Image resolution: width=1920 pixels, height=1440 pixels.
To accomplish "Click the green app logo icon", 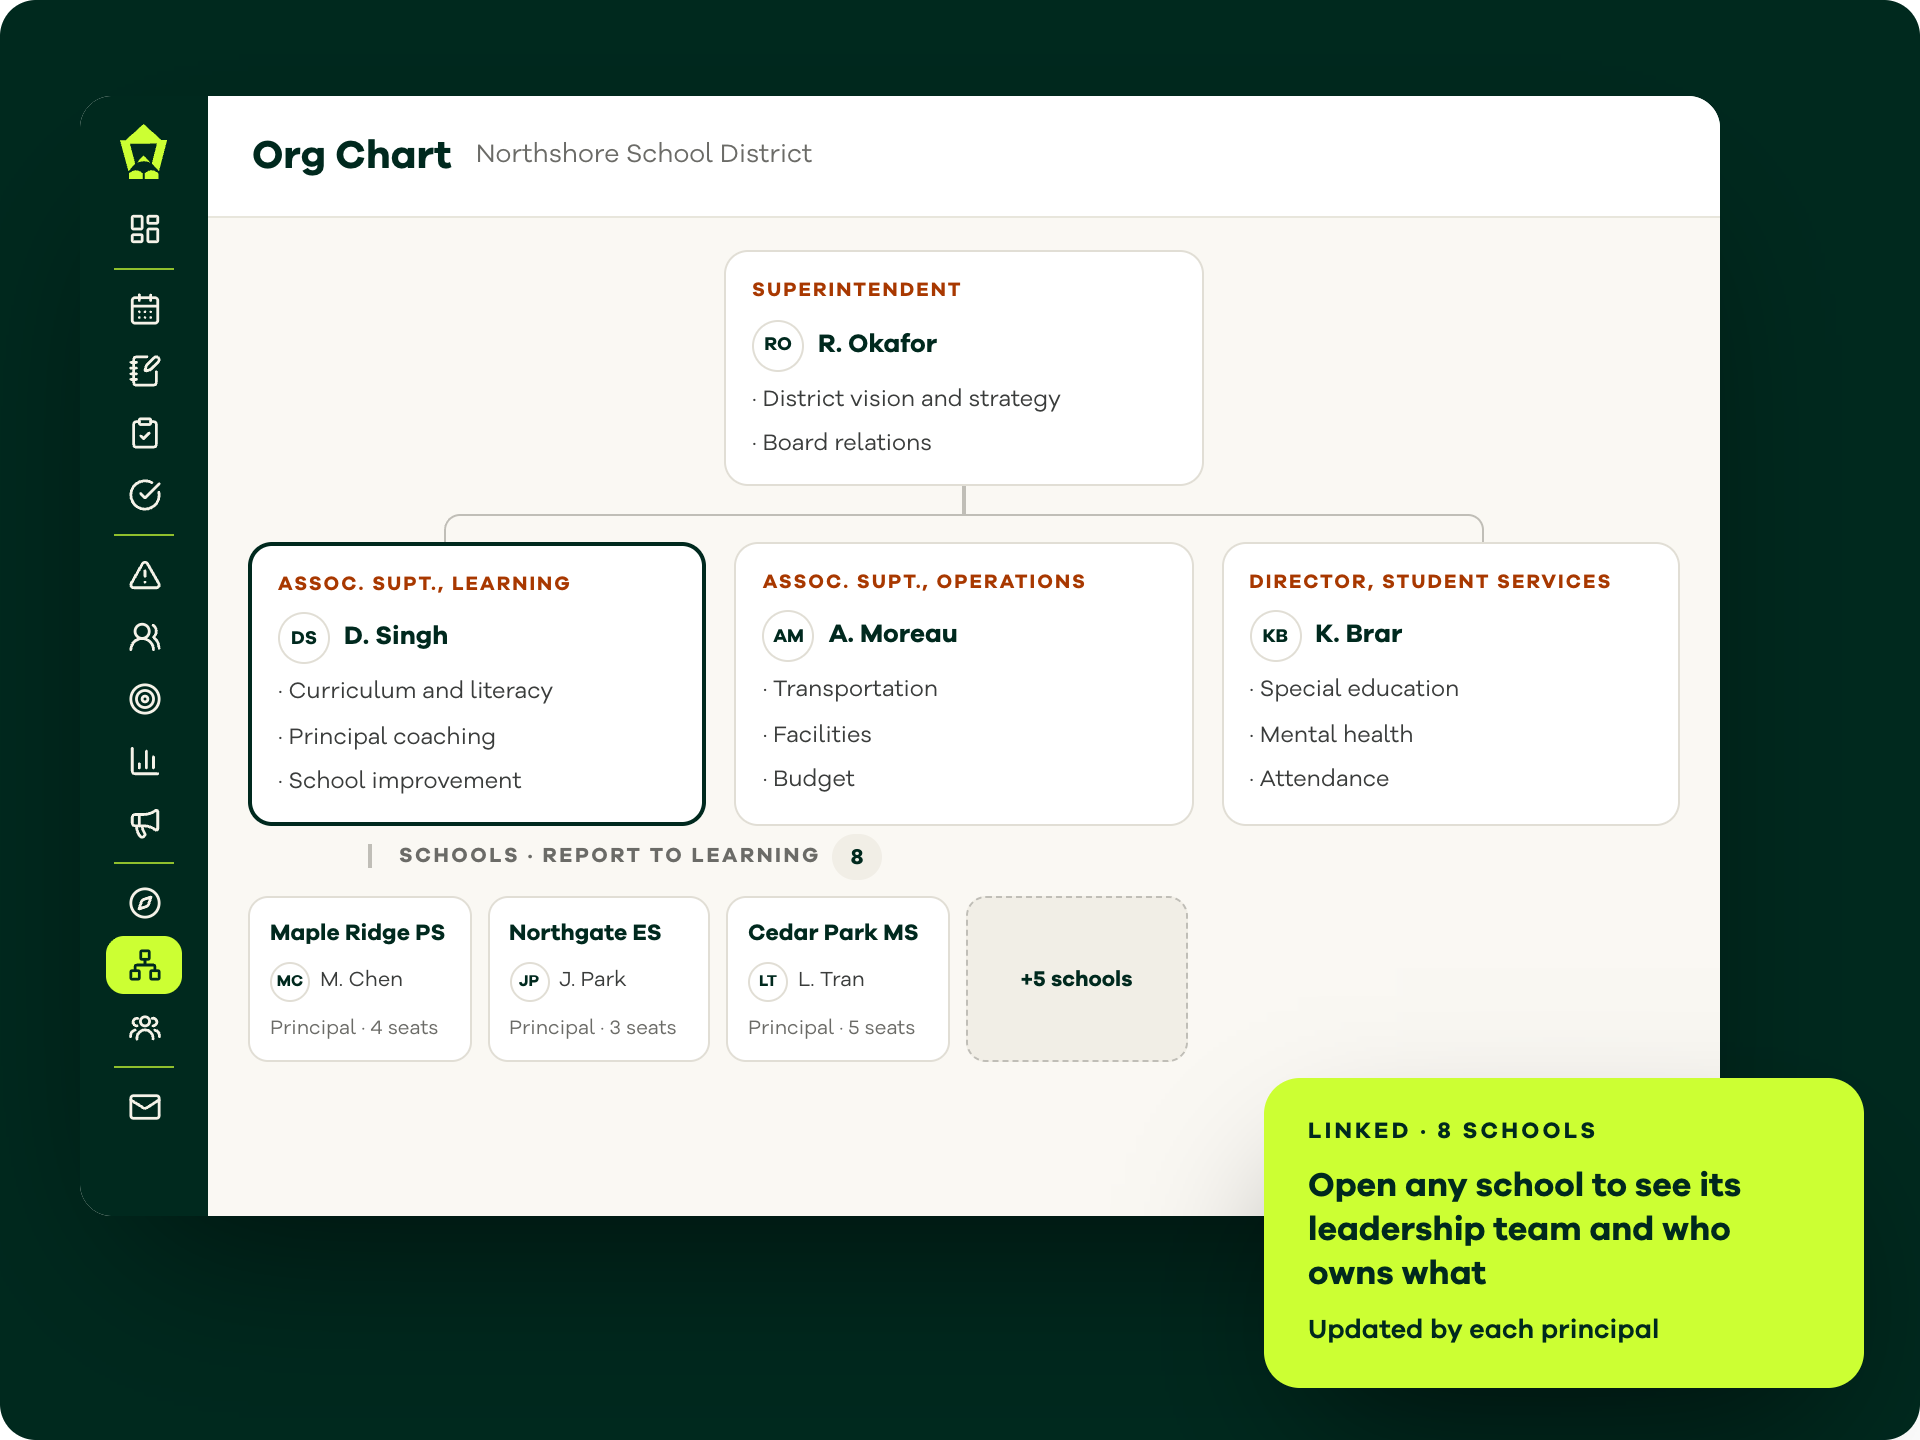I will tap(144, 152).
